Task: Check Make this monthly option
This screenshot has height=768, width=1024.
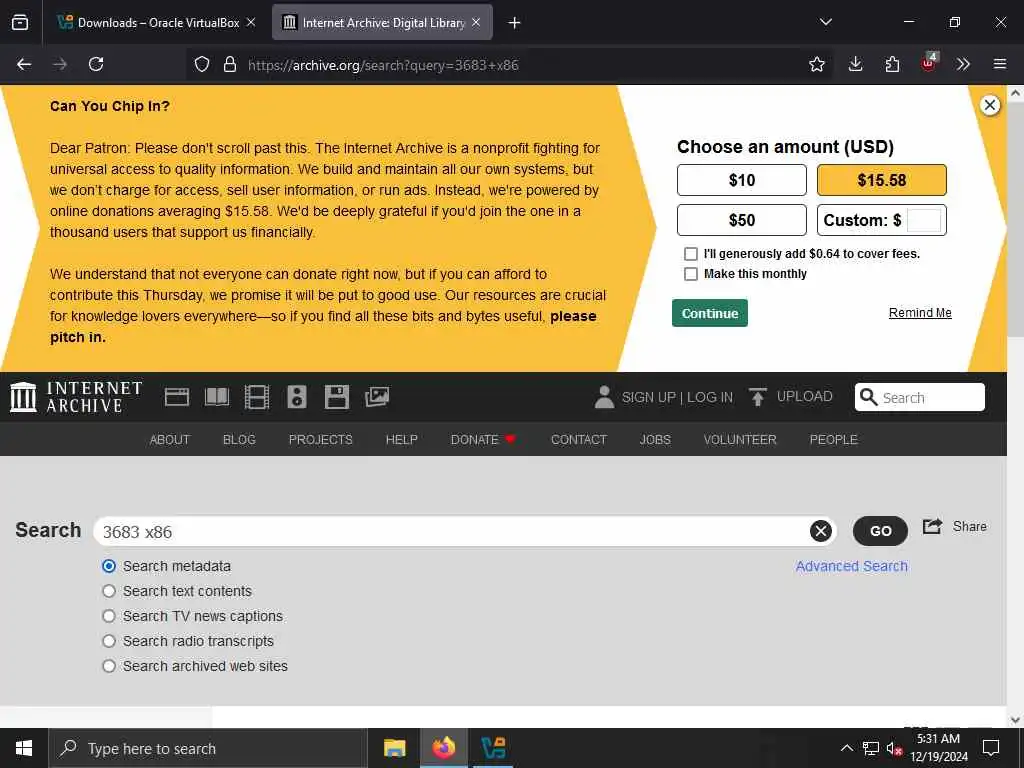Action: pyautogui.click(x=691, y=274)
